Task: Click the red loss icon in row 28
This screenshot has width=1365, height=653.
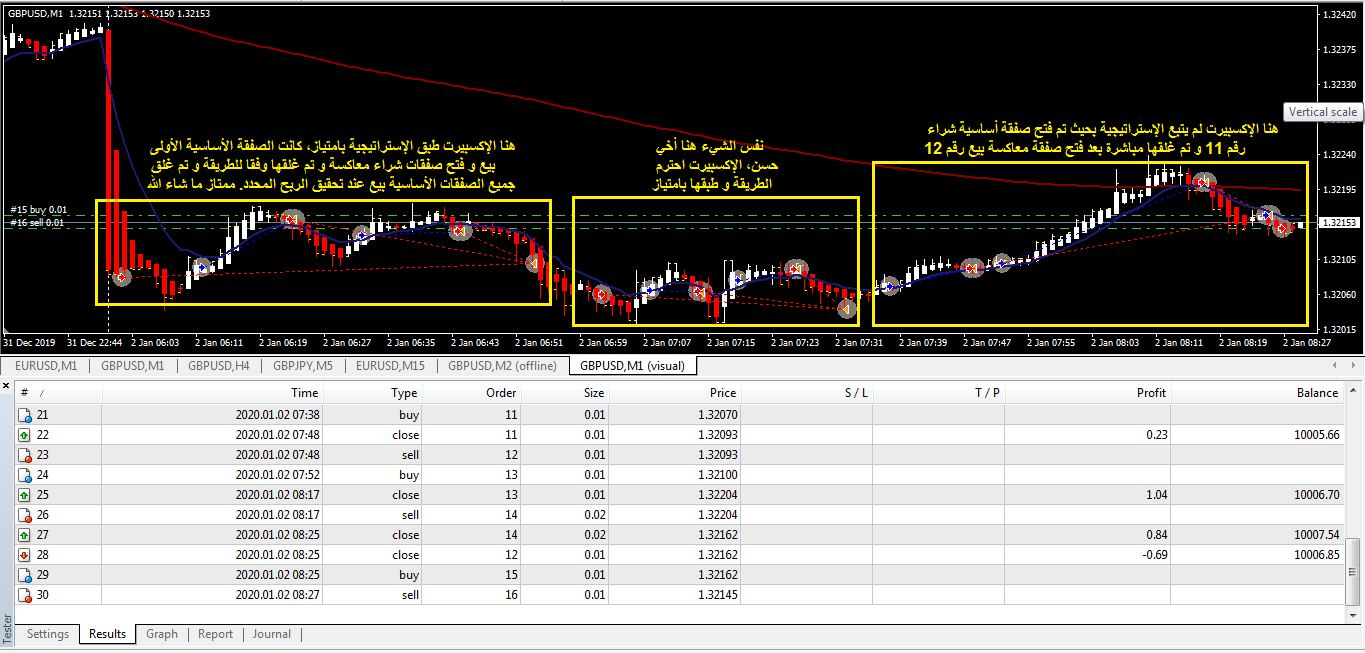Action: click(26, 555)
